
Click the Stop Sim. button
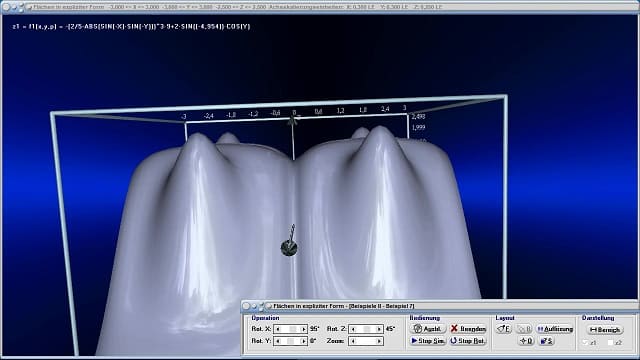[x=428, y=341]
